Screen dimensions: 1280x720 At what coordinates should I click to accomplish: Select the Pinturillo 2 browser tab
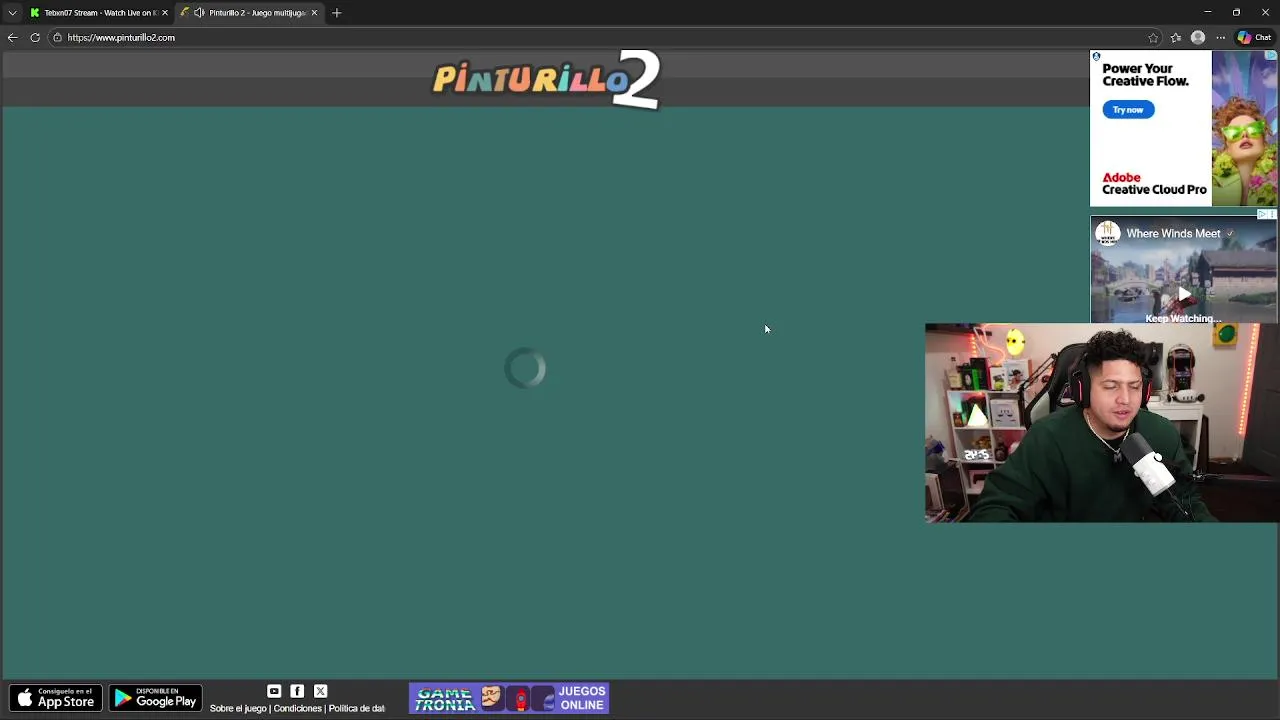click(x=249, y=13)
